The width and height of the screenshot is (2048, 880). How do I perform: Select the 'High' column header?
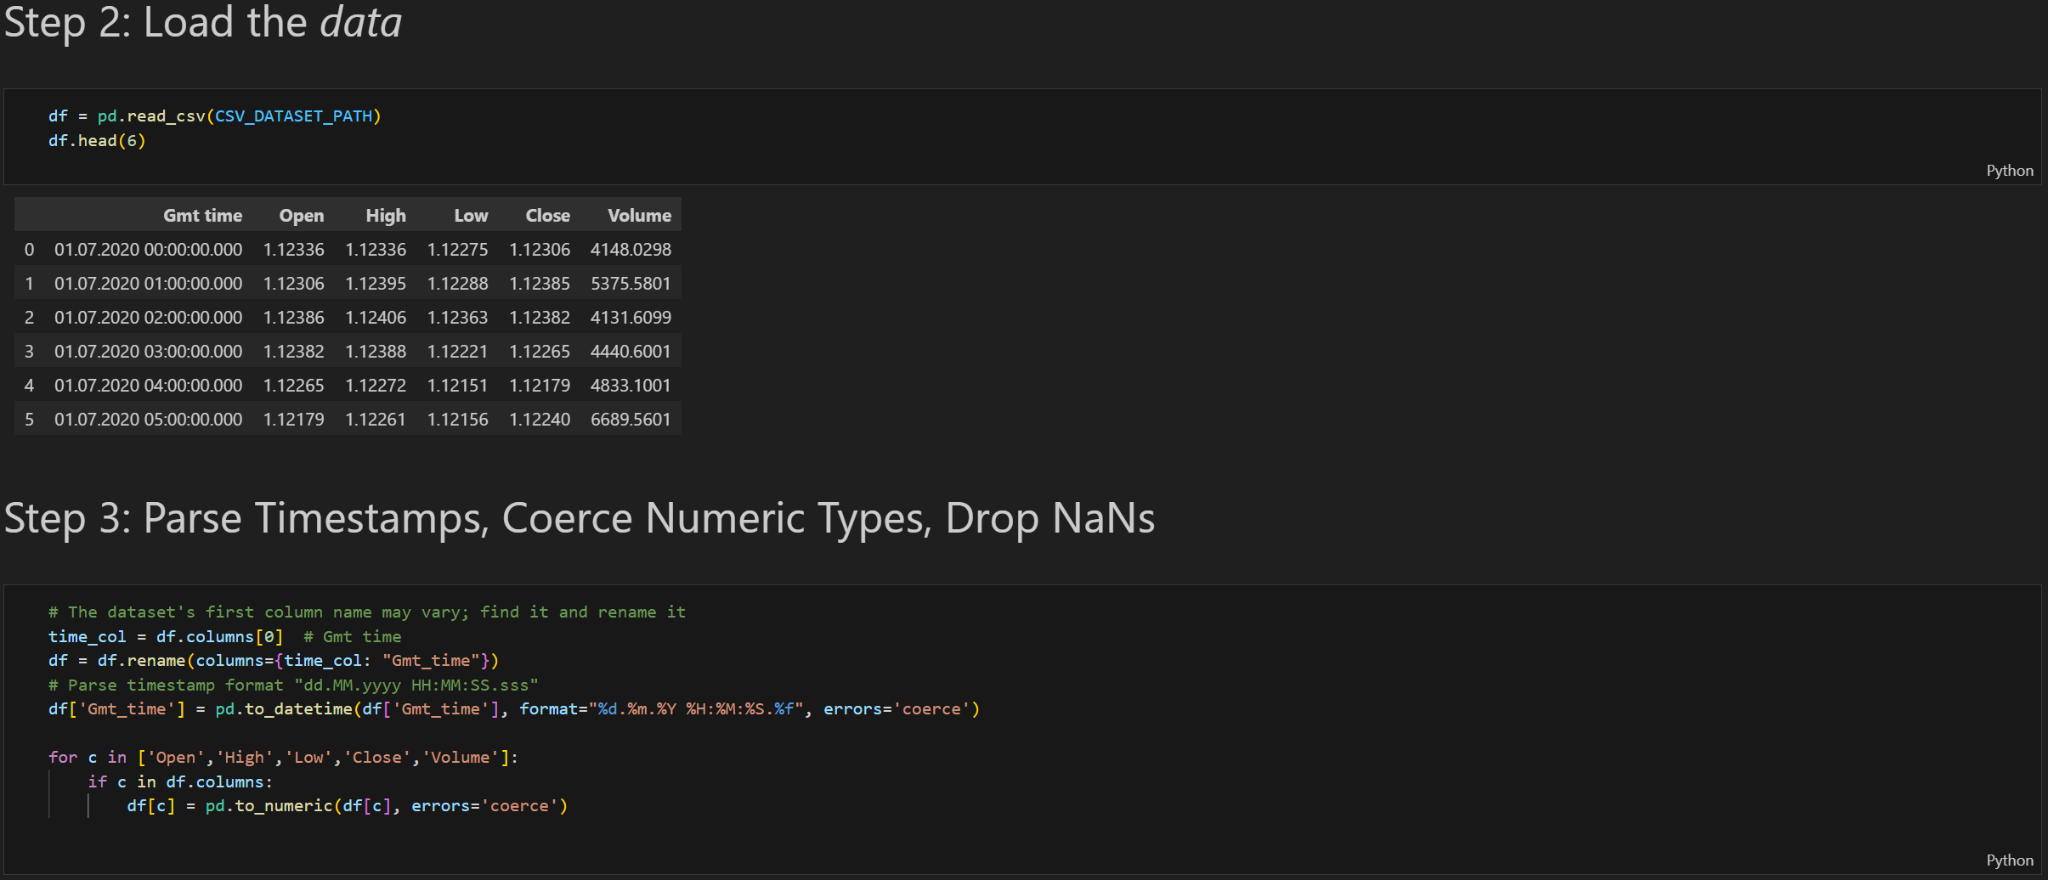tap(385, 215)
